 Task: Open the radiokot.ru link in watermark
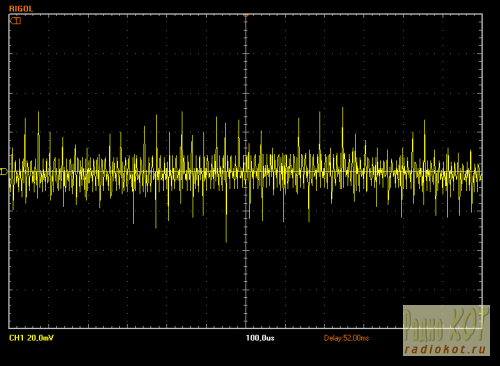pyautogui.click(x=445, y=349)
